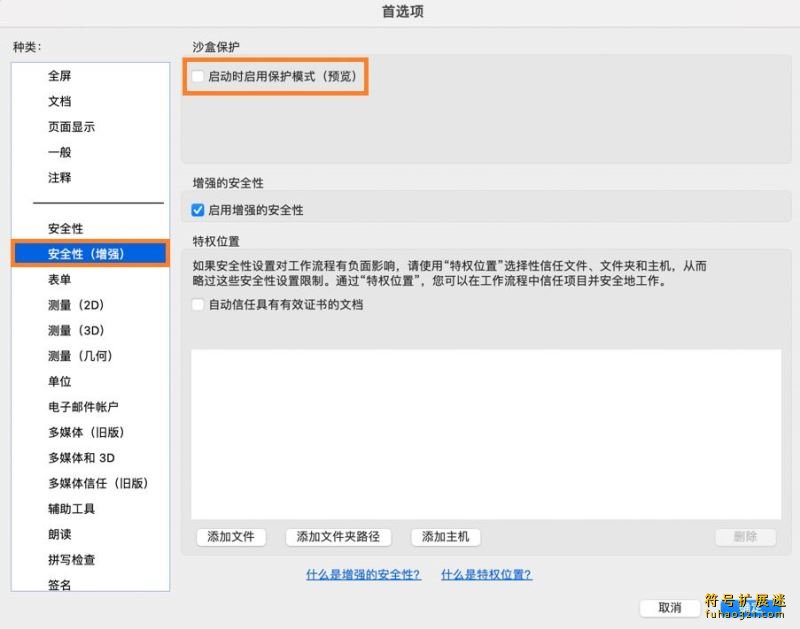The image size is (800, 629).
Task: Choose 测量（几何）category
Action: pos(80,356)
